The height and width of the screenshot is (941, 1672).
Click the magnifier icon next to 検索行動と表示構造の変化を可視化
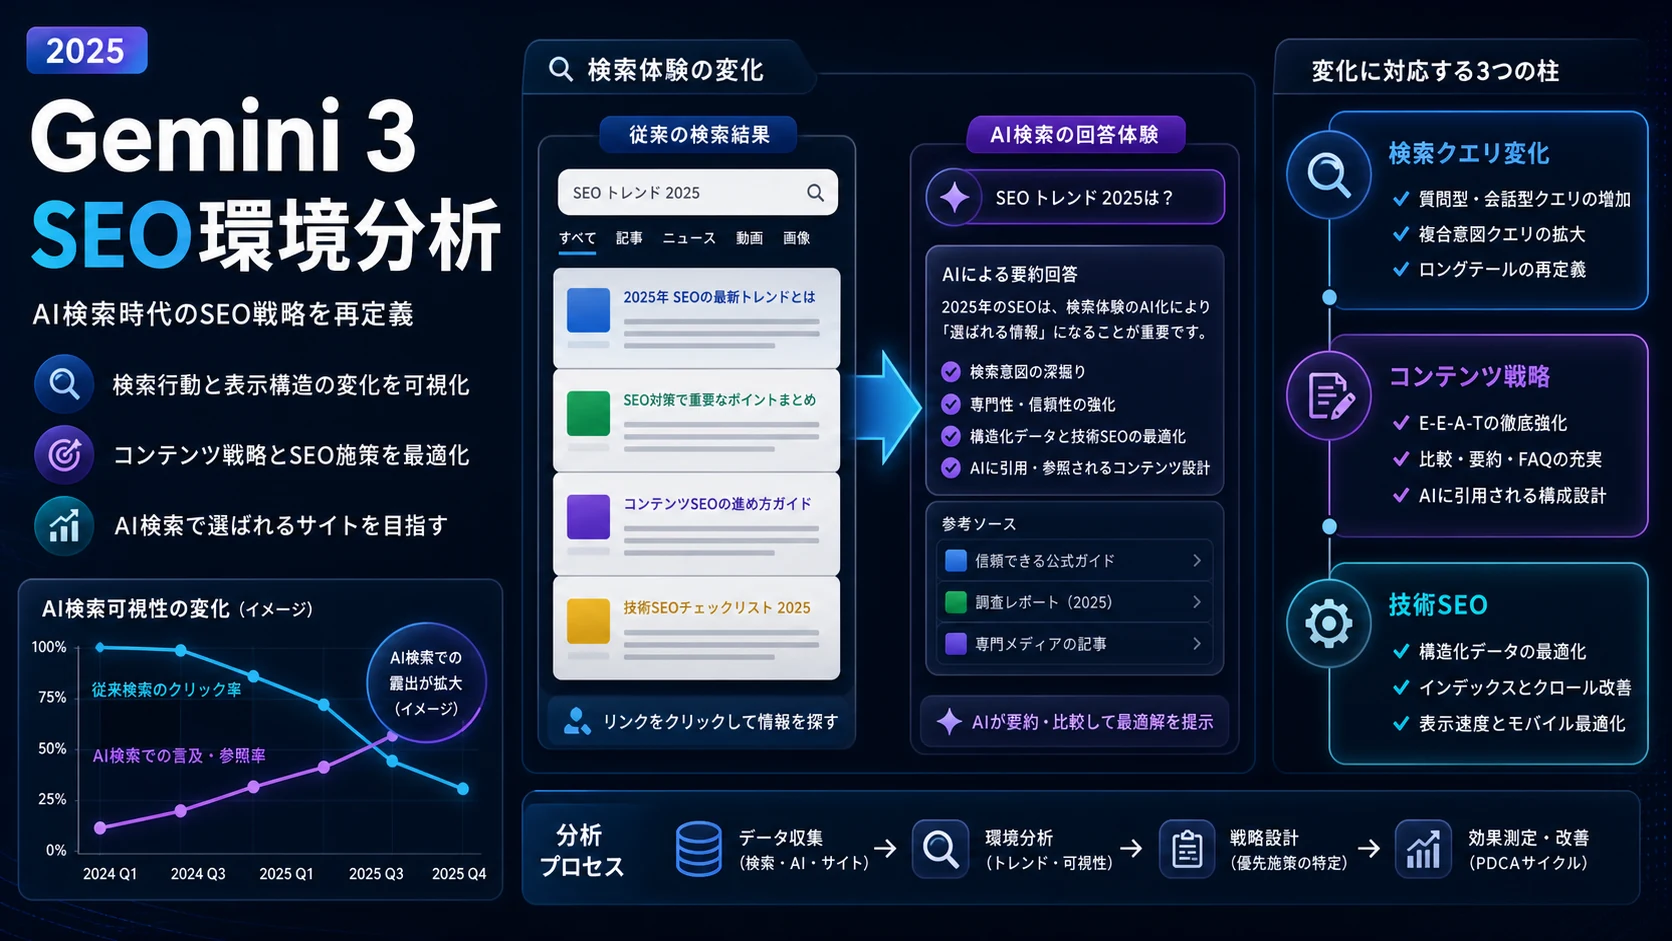pos(64,384)
